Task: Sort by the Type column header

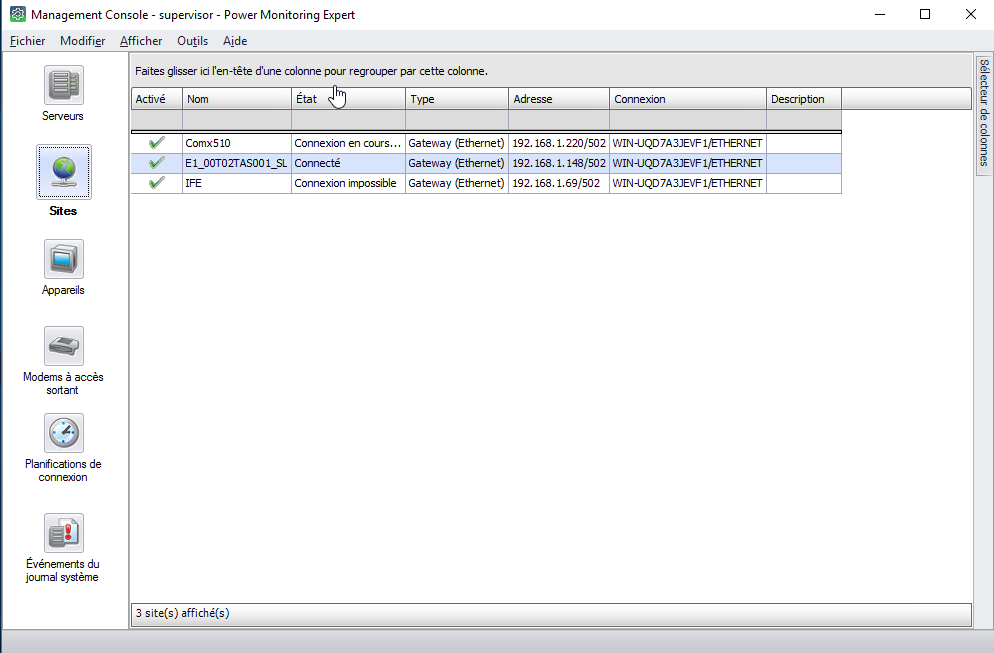Action: coord(456,99)
